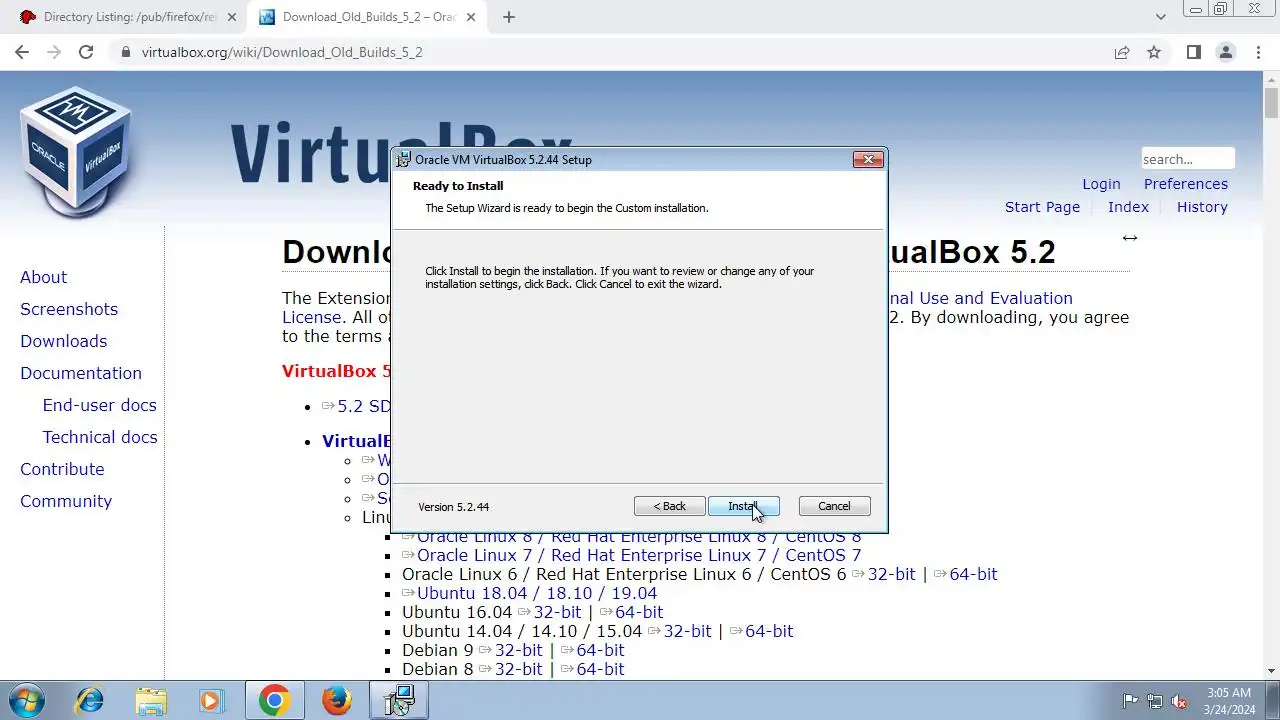This screenshot has height=720, width=1280.
Task: Click page scrollbar down arrow
Action: [x=1271, y=671]
